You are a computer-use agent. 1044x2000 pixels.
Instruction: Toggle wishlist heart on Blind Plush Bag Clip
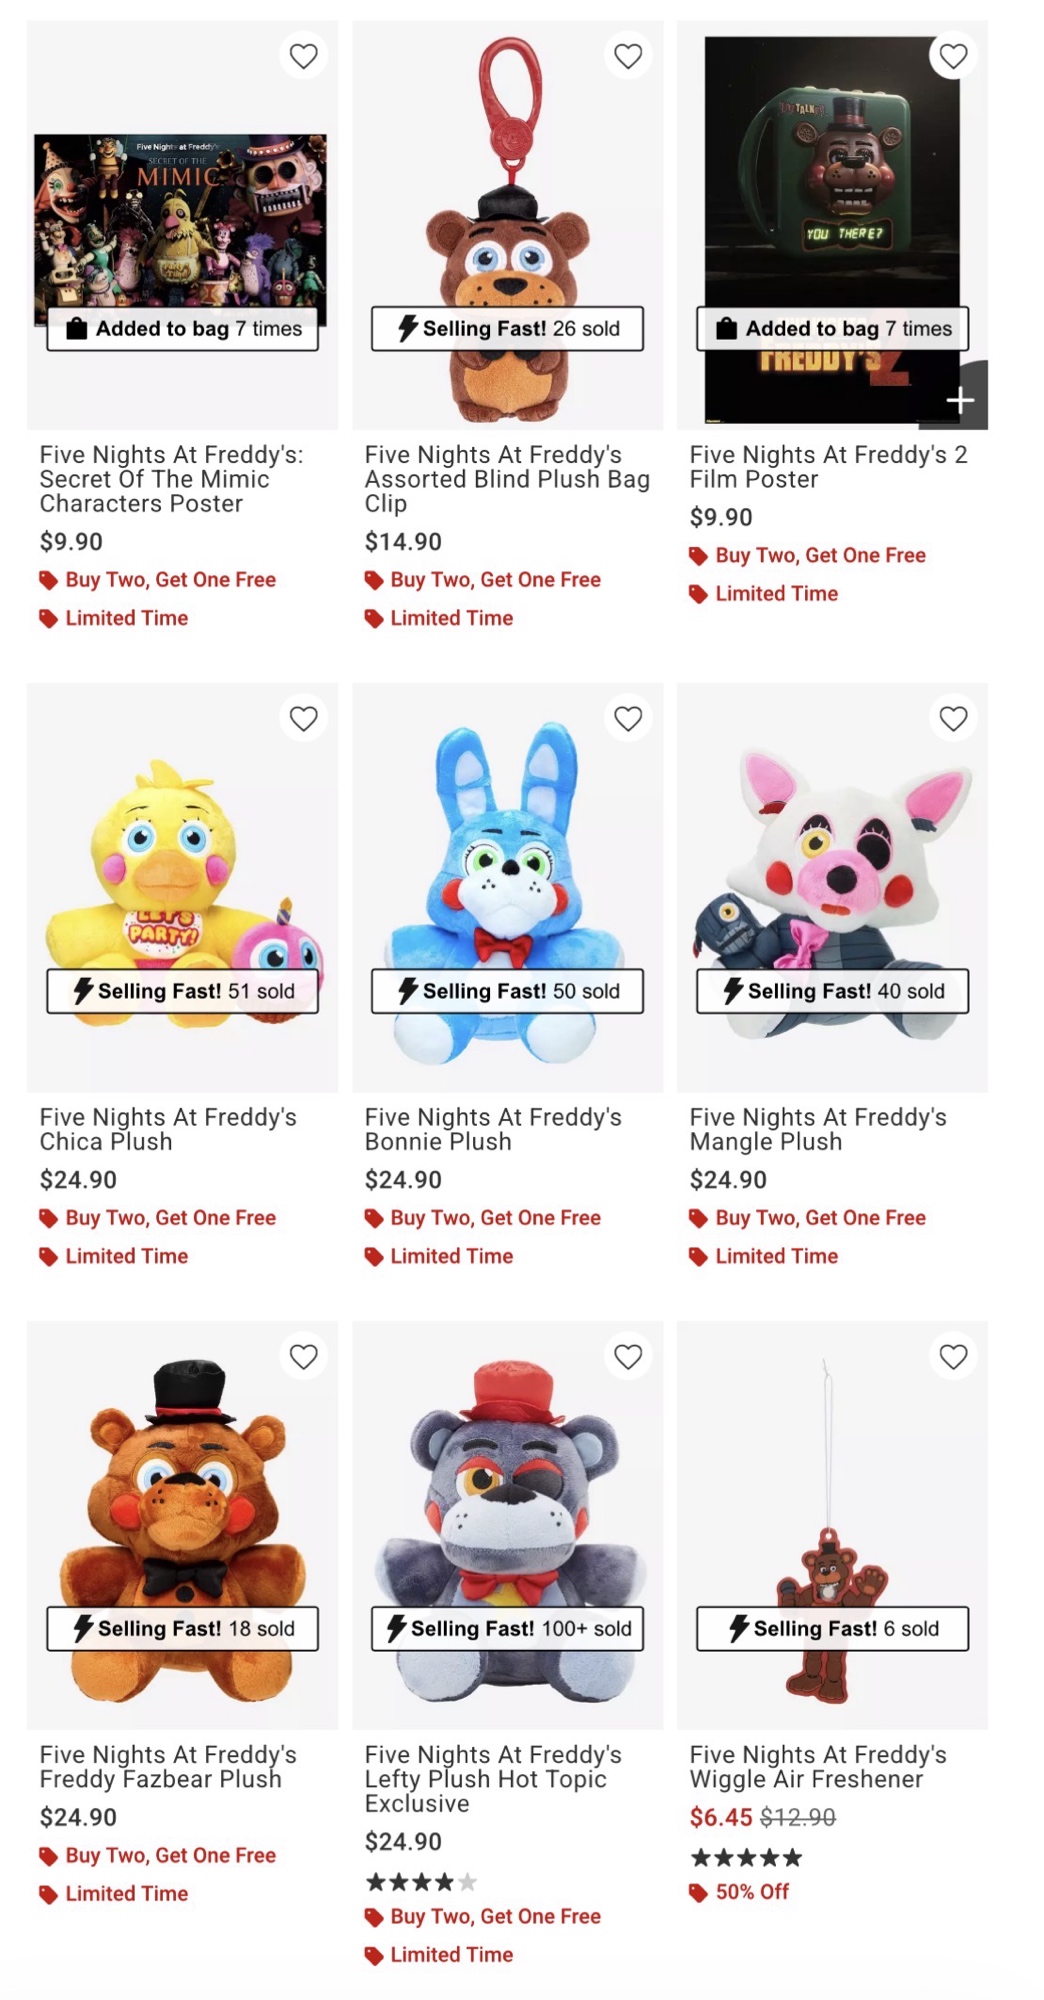628,56
